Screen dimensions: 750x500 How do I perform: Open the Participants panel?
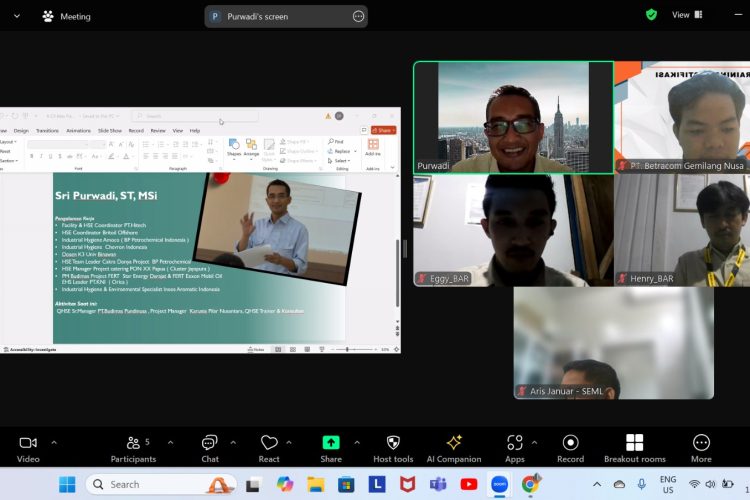pyautogui.click(x=133, y=449)
